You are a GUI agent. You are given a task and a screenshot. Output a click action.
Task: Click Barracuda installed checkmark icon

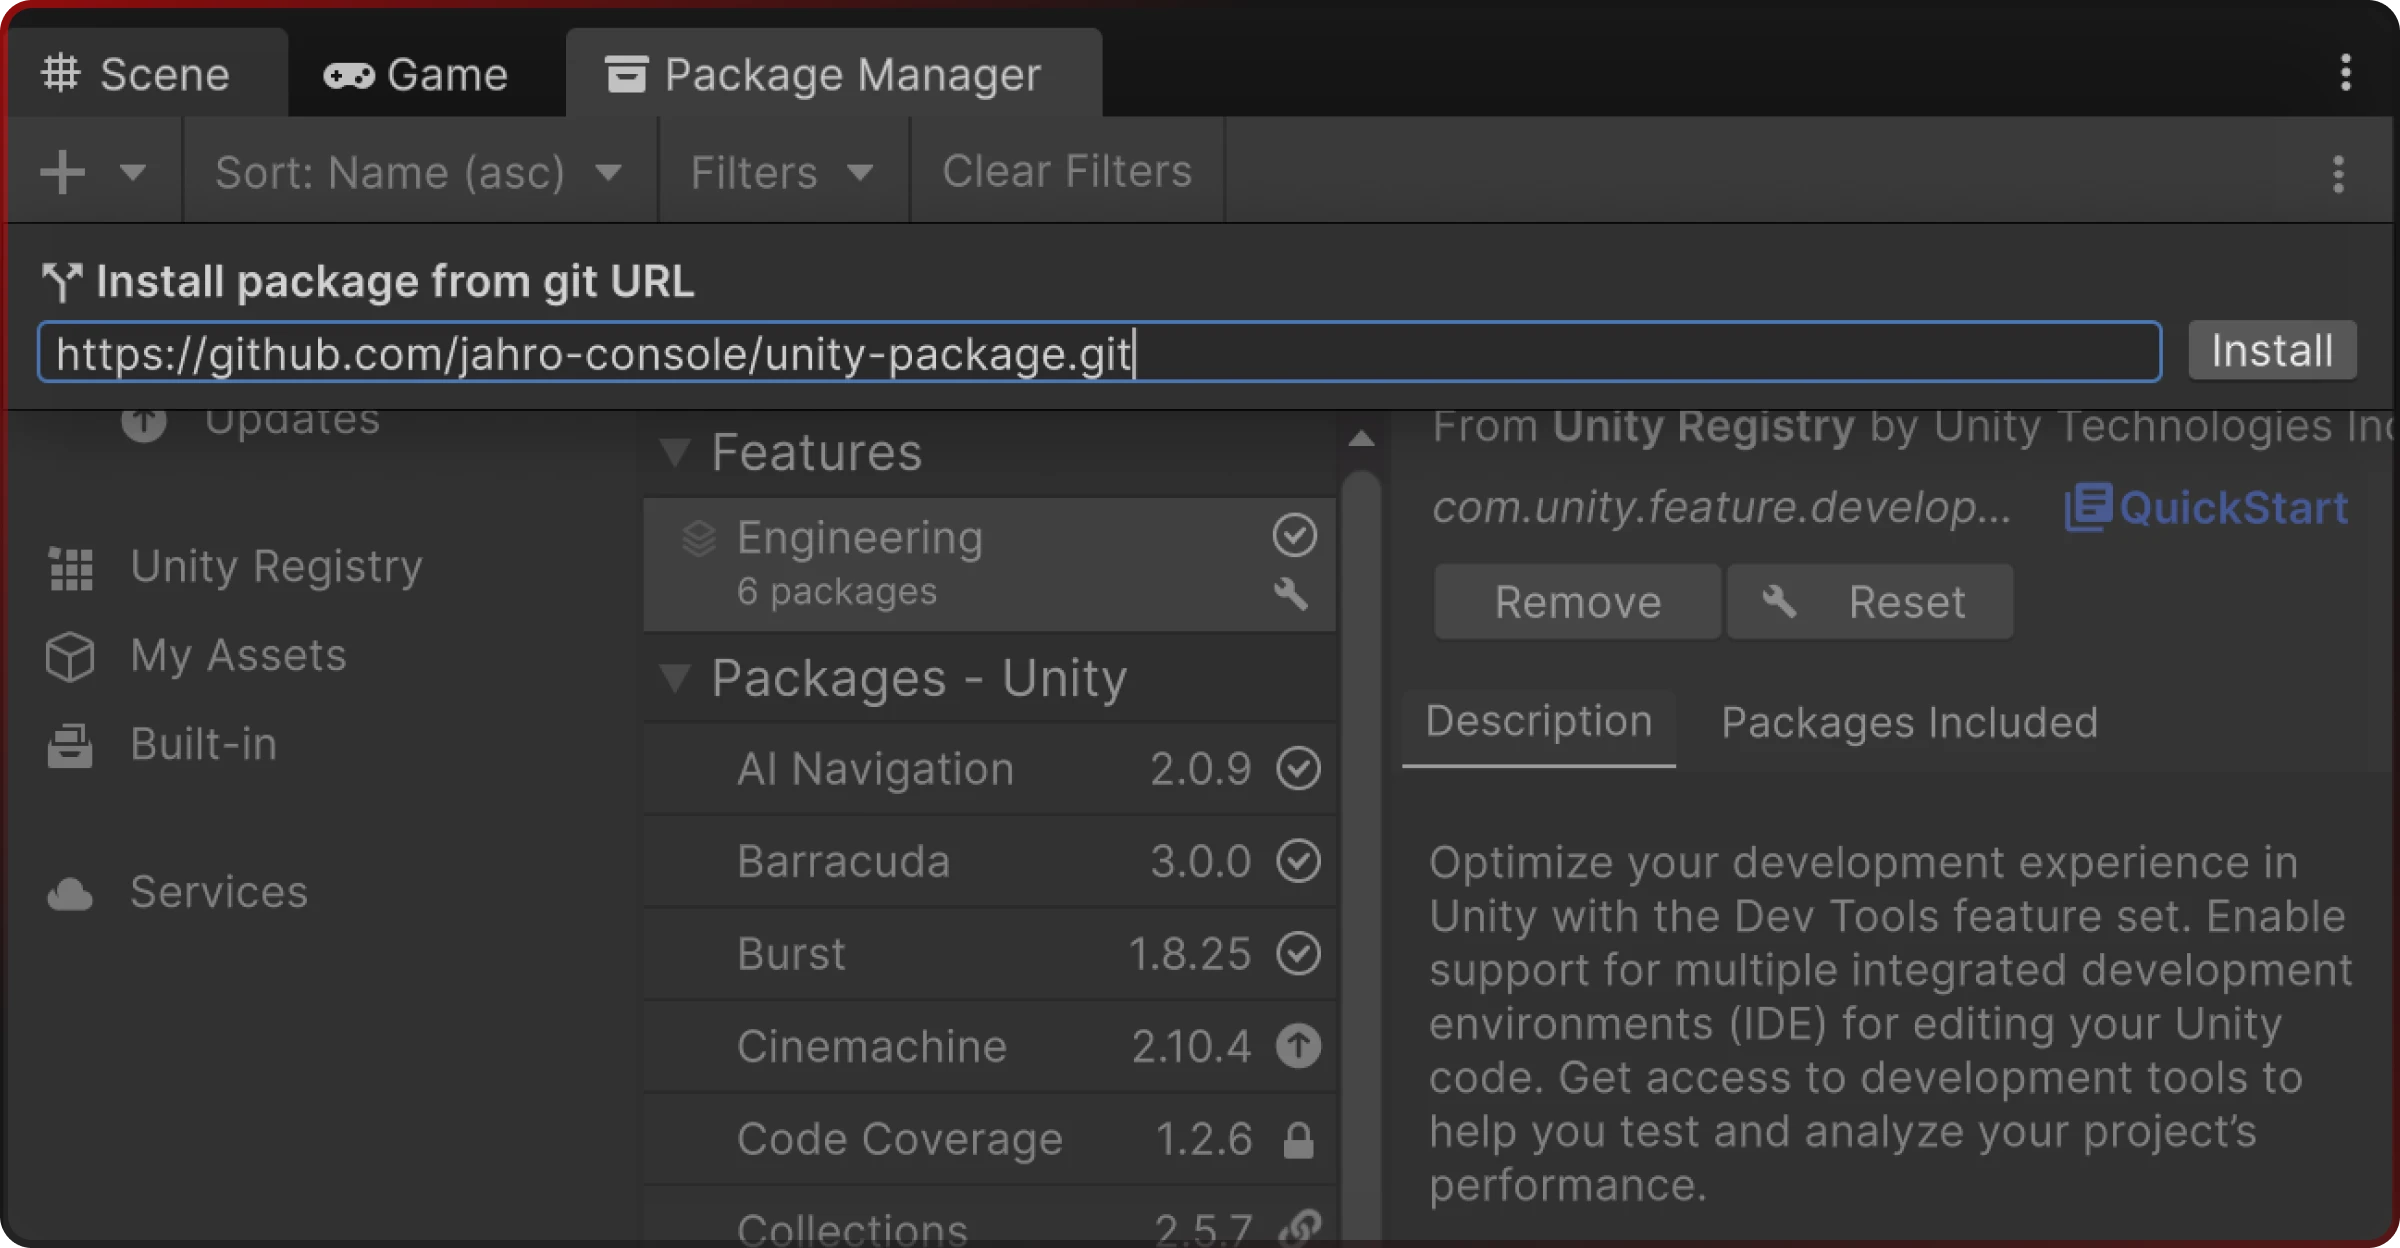(1298, 861)
